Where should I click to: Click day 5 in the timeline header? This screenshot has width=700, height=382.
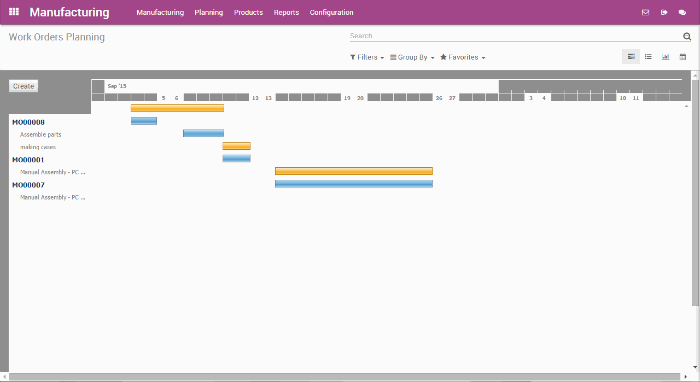163,98
